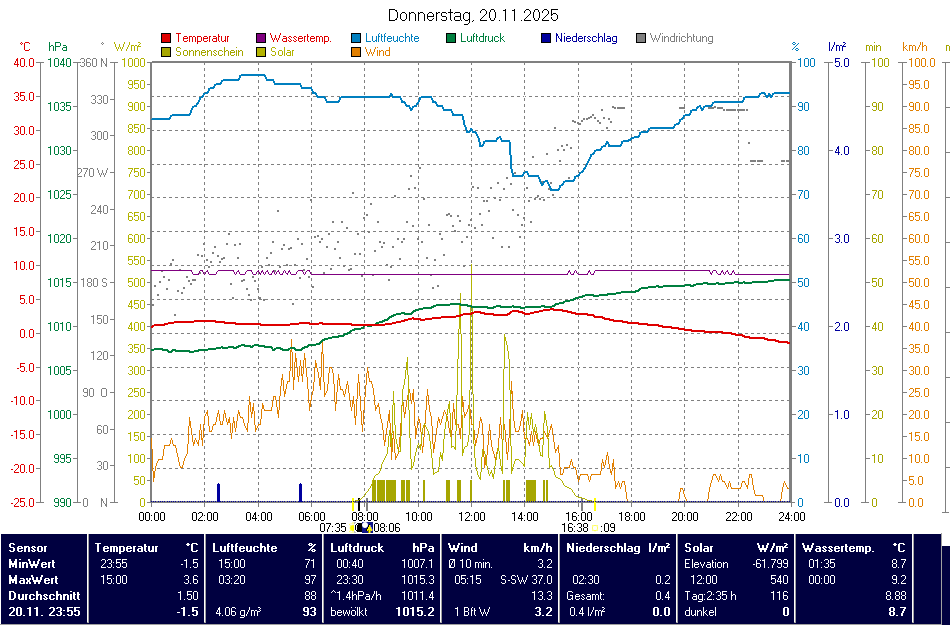Open the Temperatur column header in data table
950x625 pixels.
tap(127, 547)
